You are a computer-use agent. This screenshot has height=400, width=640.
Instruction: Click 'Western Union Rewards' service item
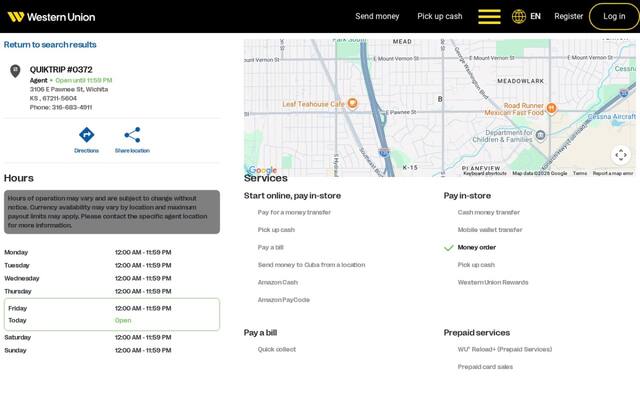pyautogui.click(x=493, y=282)
